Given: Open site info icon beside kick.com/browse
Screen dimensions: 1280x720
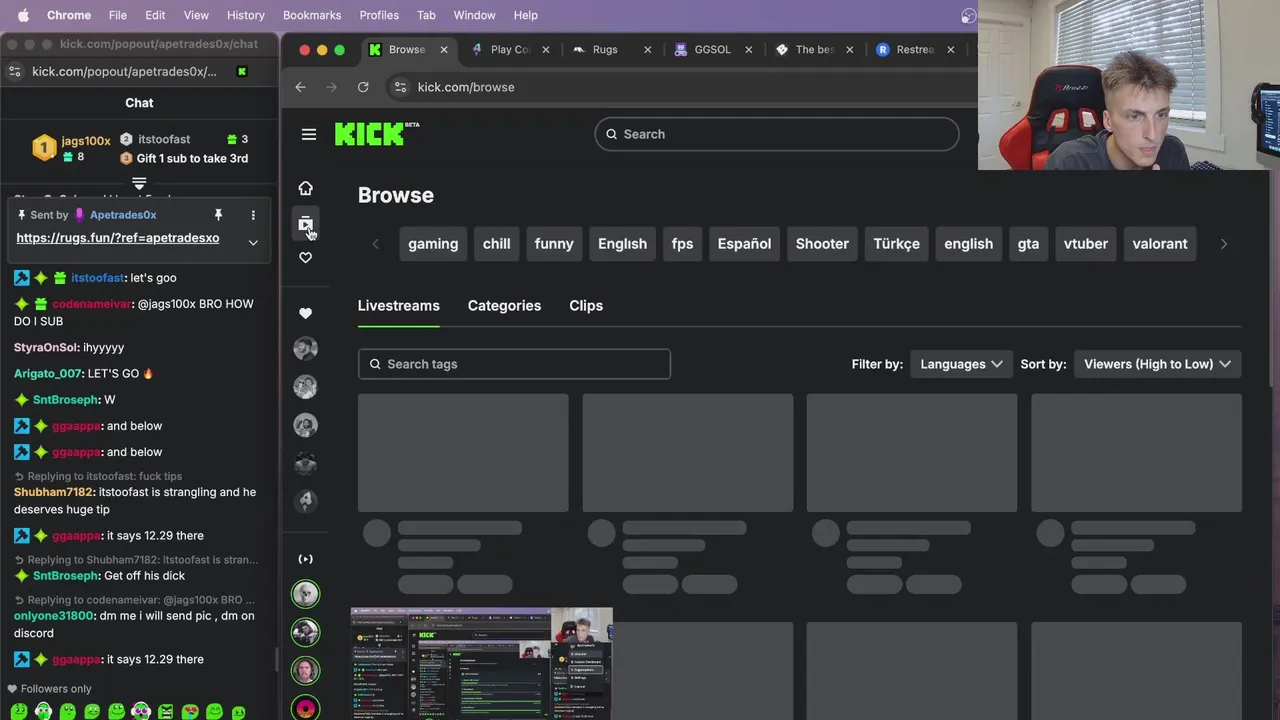Looking at the screenshot, I should [x=400, y=87].
